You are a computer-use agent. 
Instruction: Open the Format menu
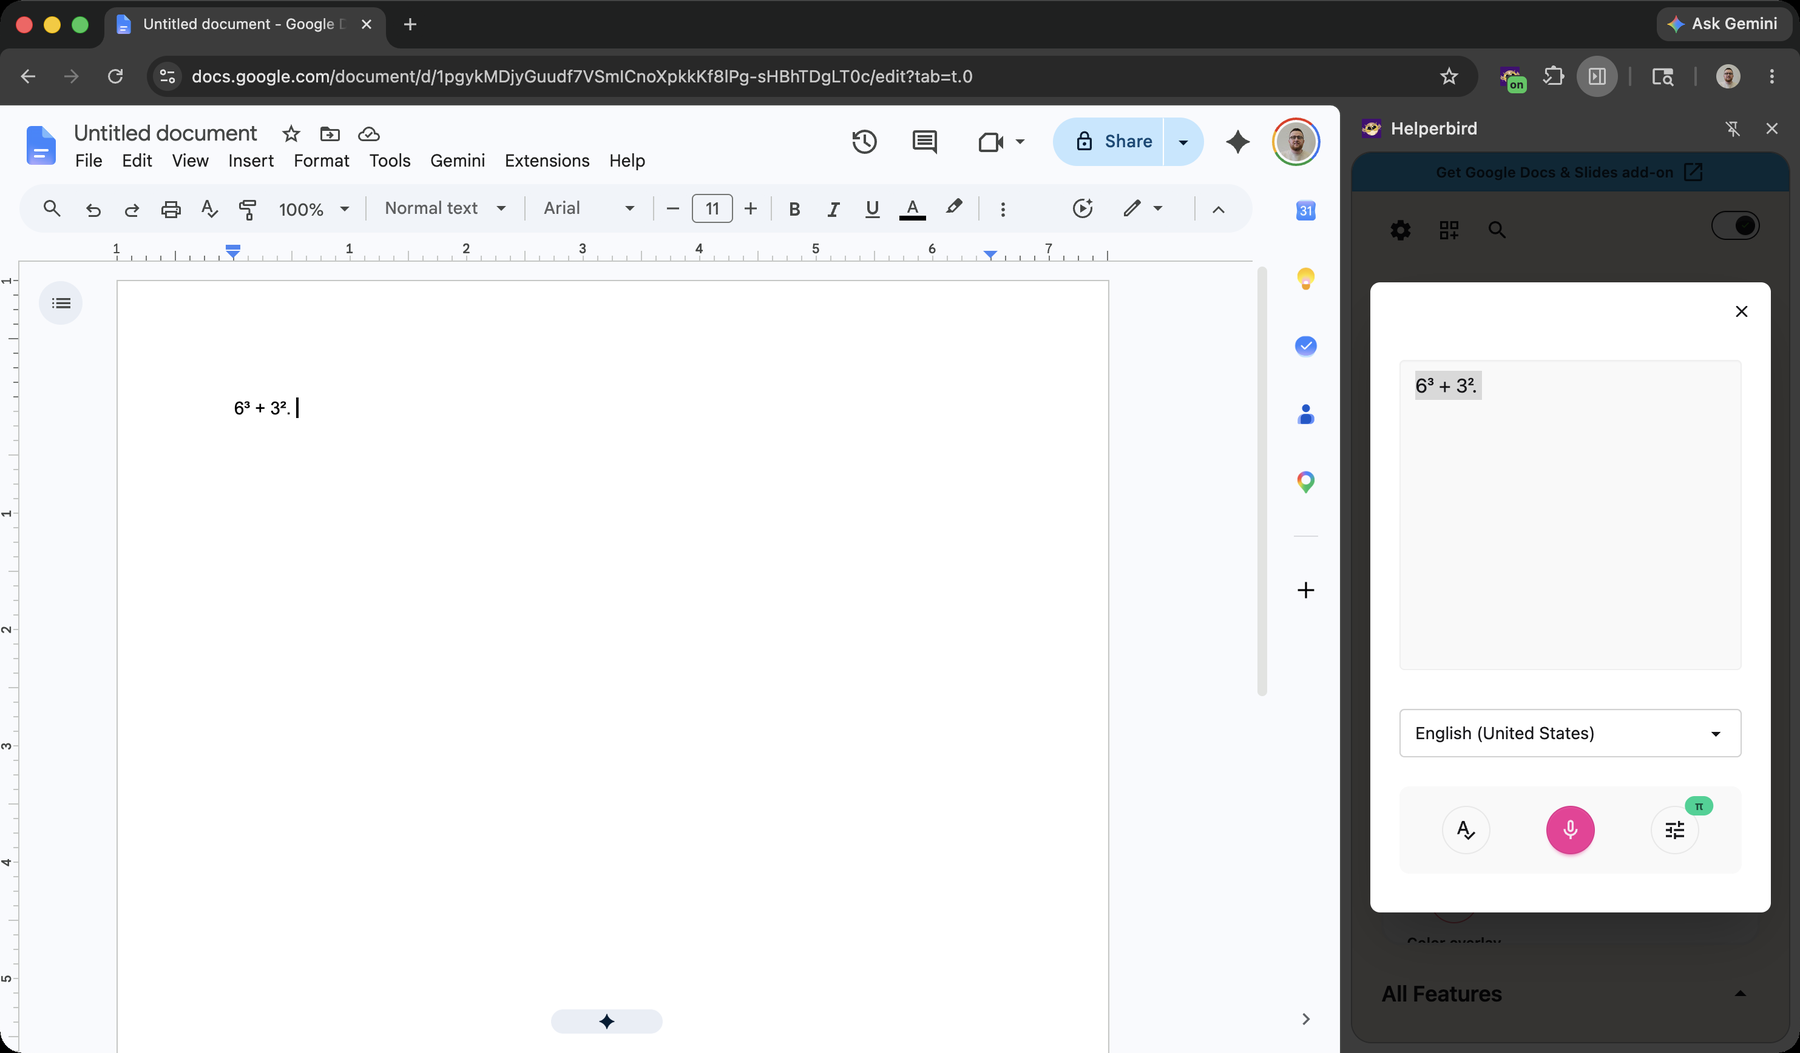321,161
